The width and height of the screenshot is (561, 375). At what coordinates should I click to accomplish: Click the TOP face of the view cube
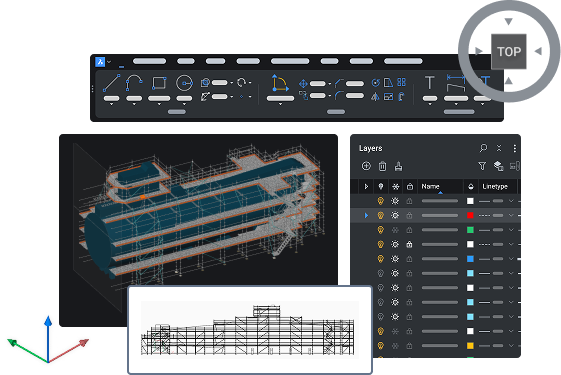pos(508,52)
